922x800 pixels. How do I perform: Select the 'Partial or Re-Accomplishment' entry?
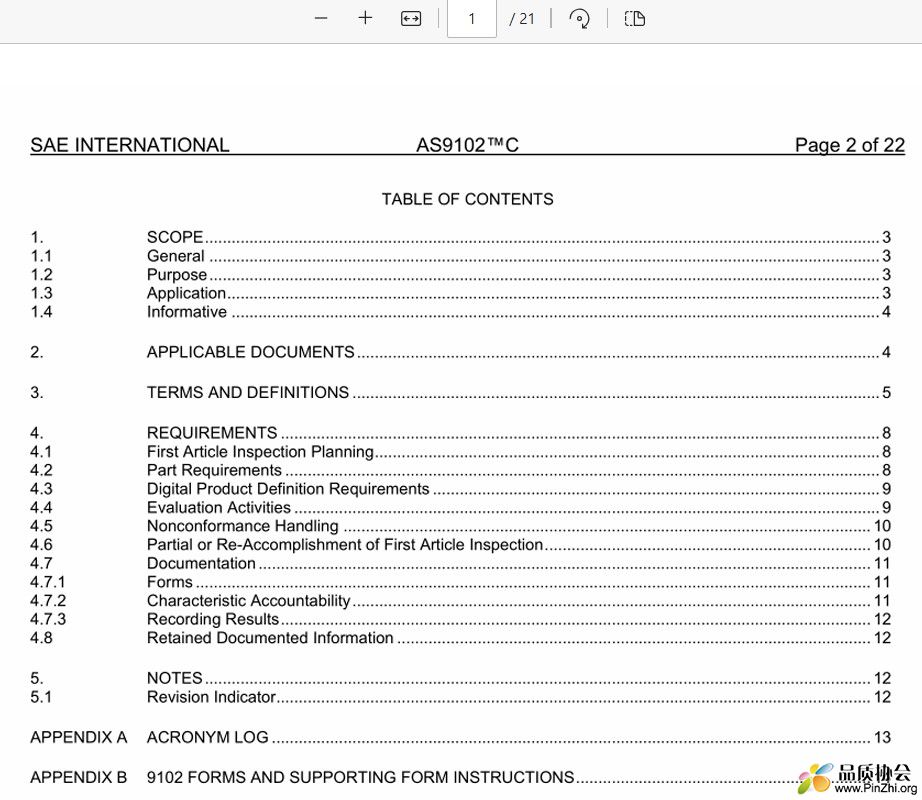pyautogui.click(x=460, y=544)
